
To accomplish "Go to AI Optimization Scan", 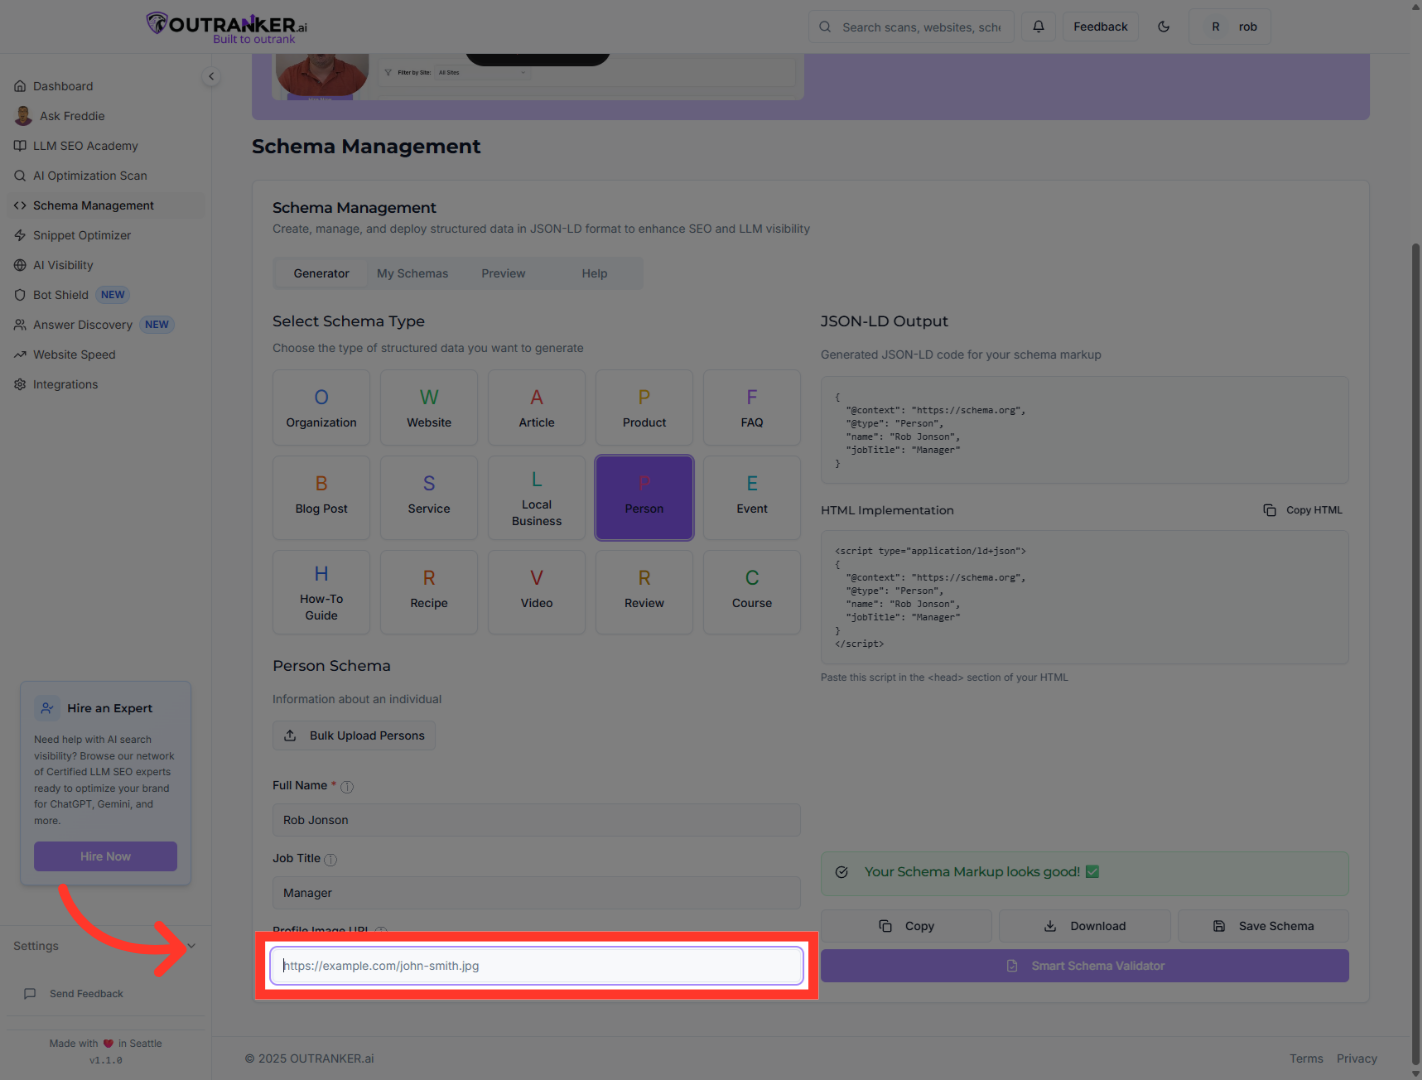I will tap(90, 176).
